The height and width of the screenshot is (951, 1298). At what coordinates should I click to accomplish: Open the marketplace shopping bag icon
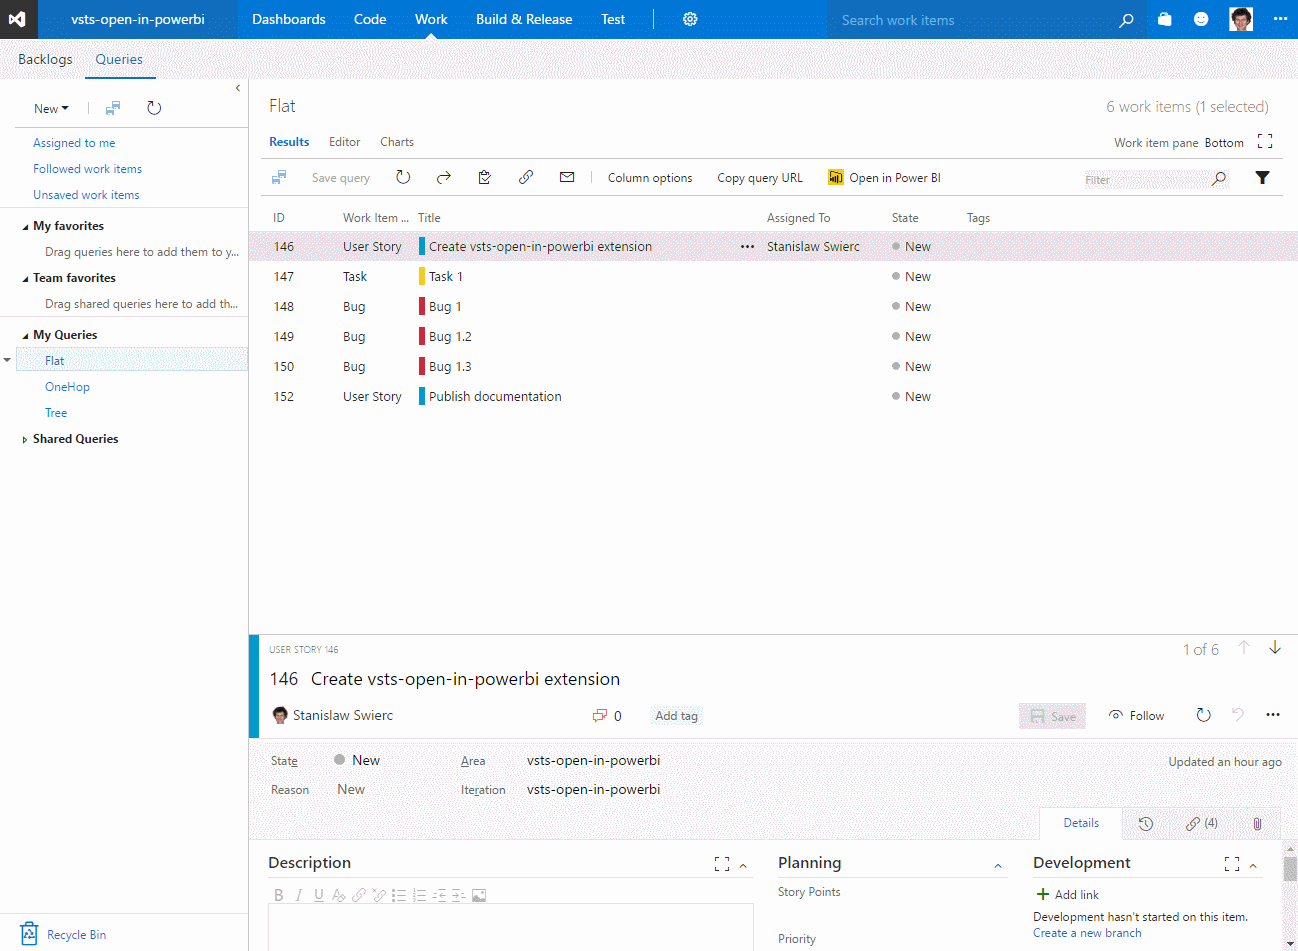click(1164, 19)
